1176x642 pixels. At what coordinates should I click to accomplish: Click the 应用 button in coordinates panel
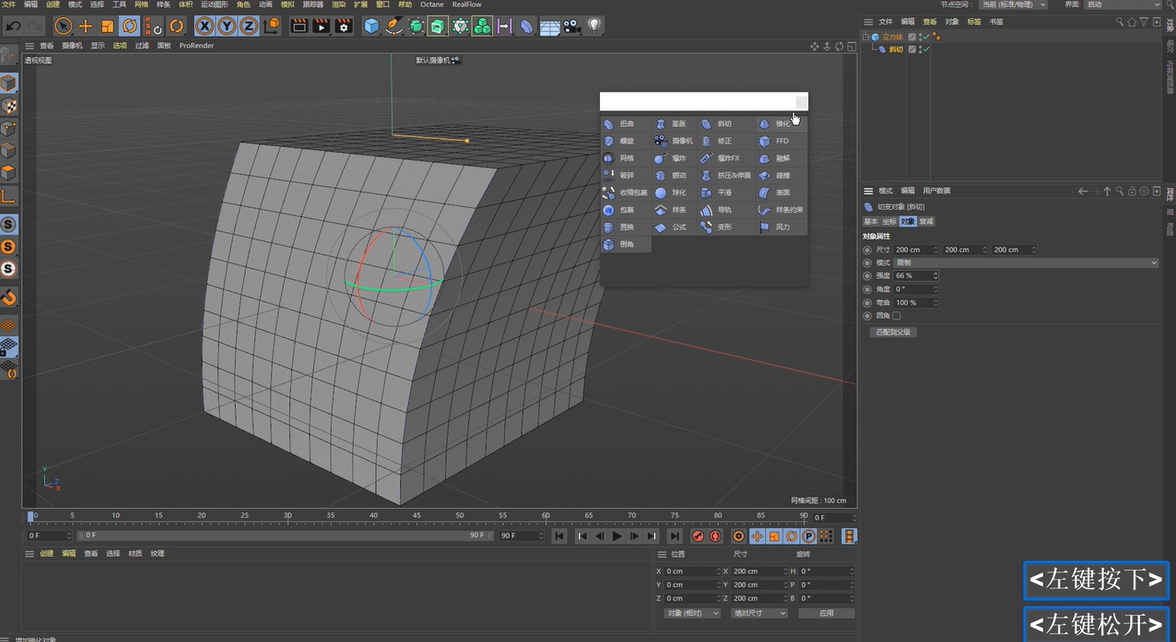tap(826, 614)
